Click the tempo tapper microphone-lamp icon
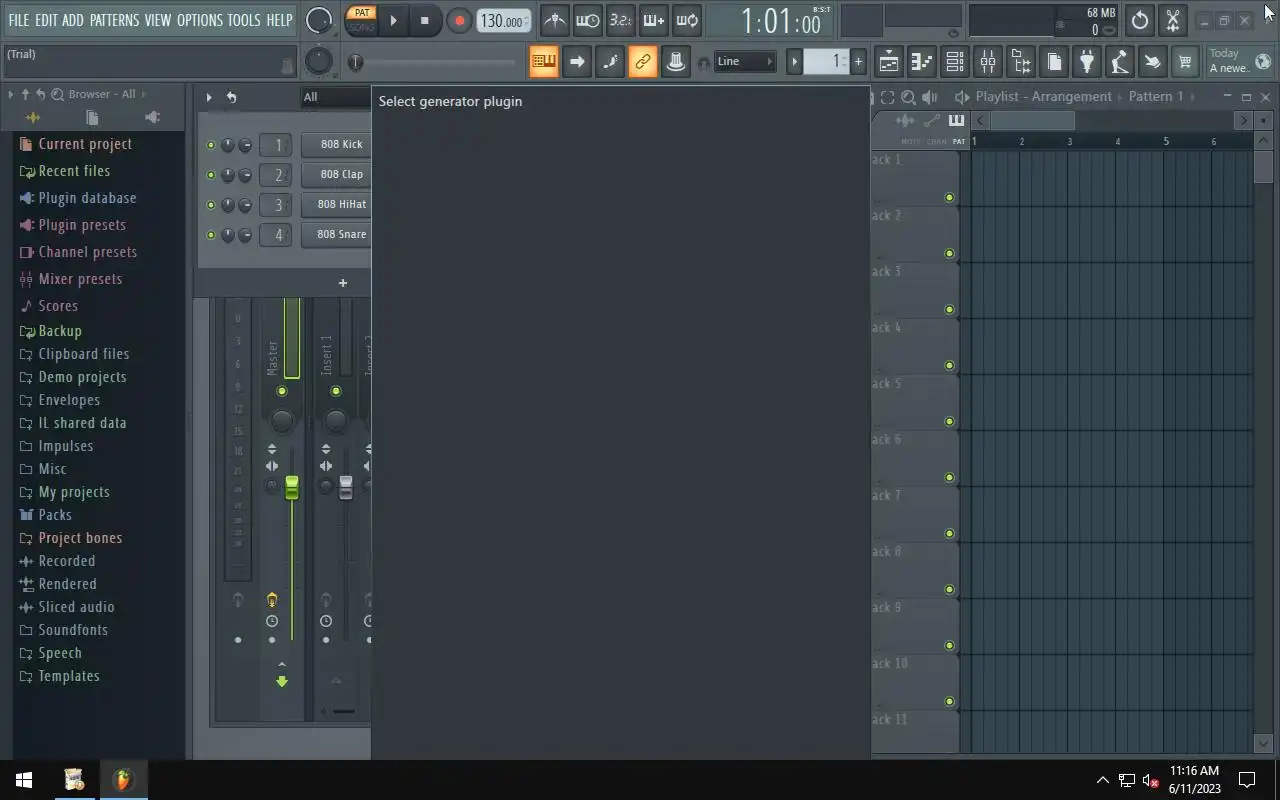The image size is (1280, 800). point(1120,62)
